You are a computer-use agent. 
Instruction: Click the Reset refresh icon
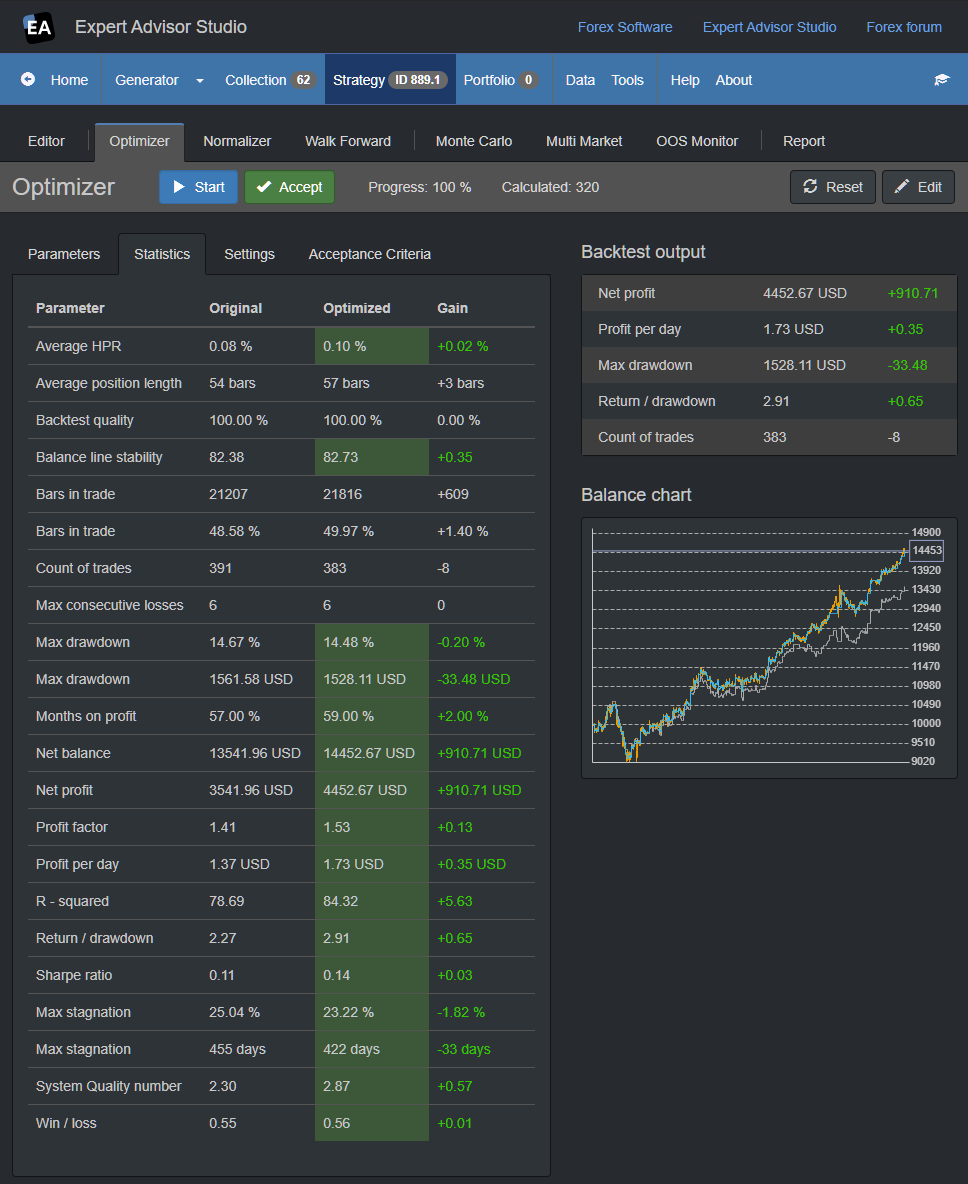pos(810,187)
